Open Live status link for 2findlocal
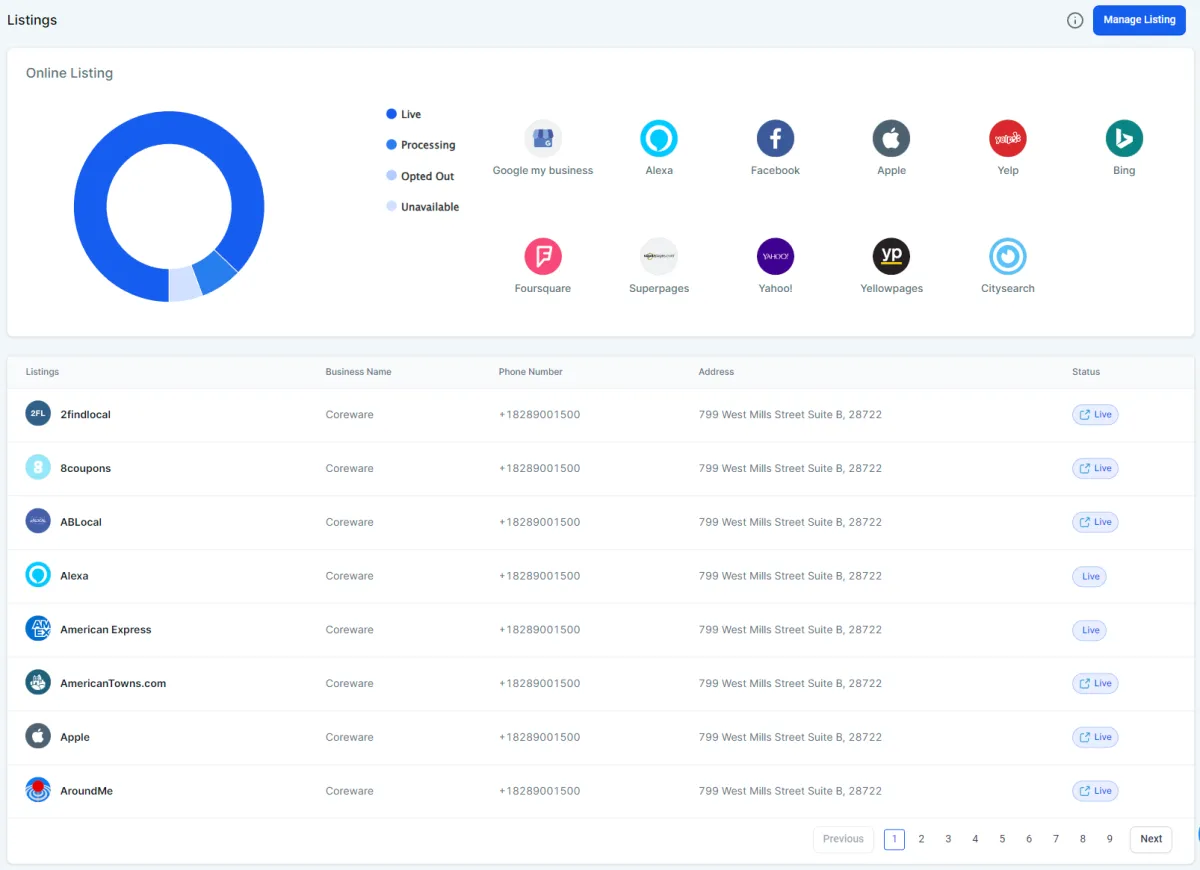This screenshot has height=870, width=1200. pos(1095,414)
